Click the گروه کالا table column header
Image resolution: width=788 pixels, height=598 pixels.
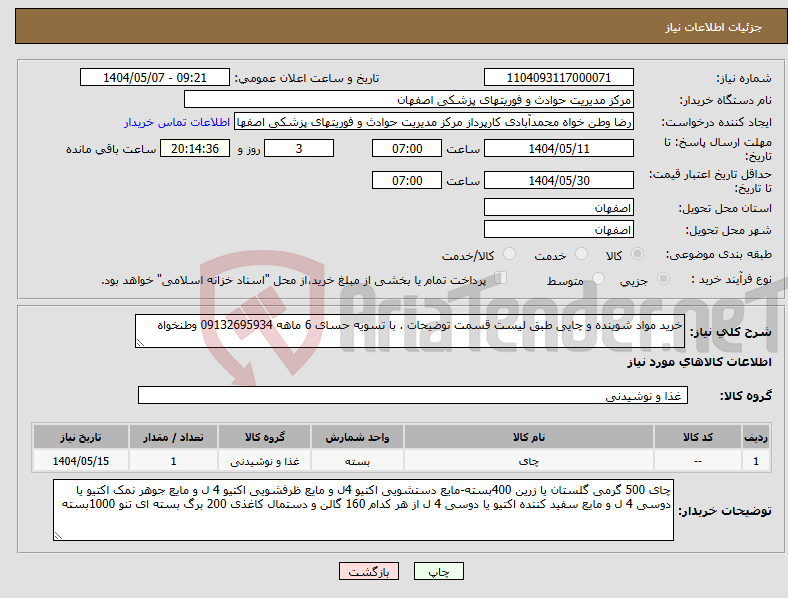(264, 437)
